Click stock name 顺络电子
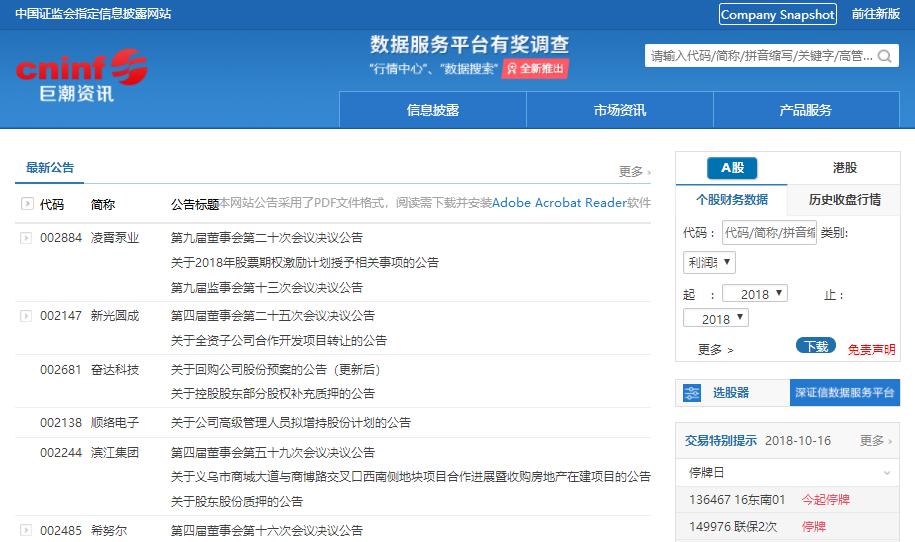 click(115, 422)
